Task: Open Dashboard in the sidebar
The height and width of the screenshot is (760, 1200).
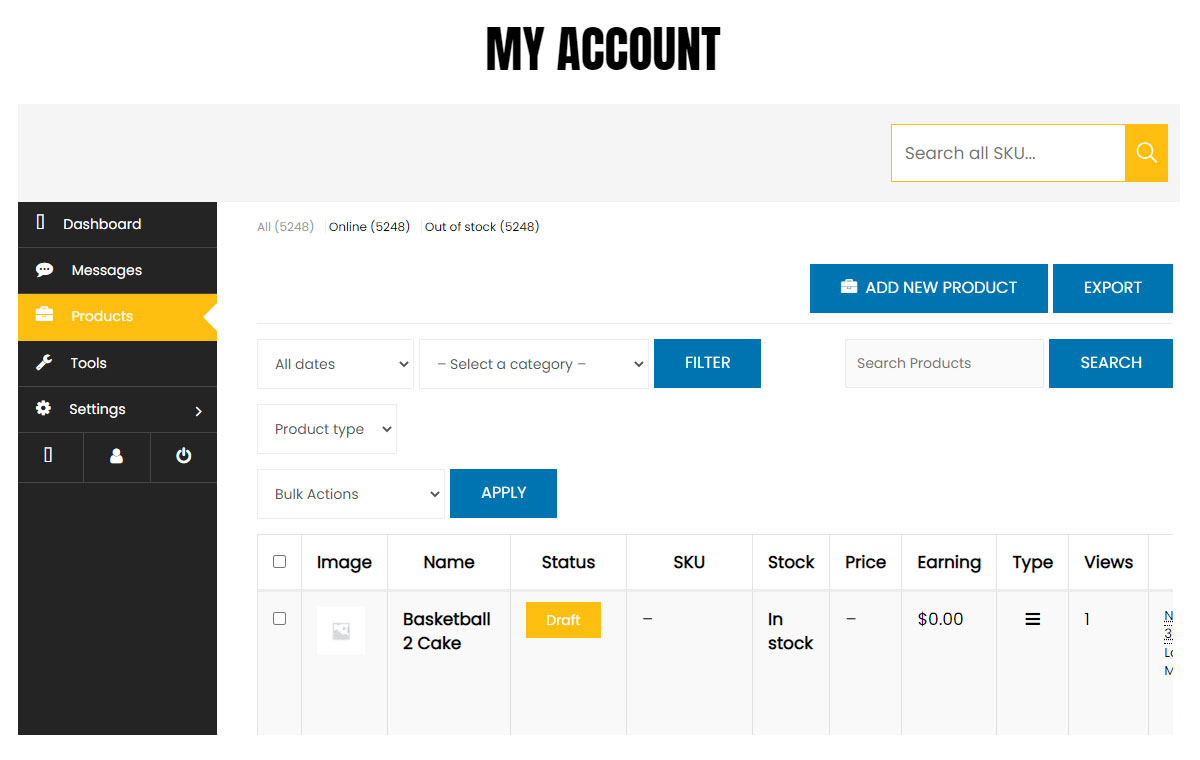Action: point(117,224)
